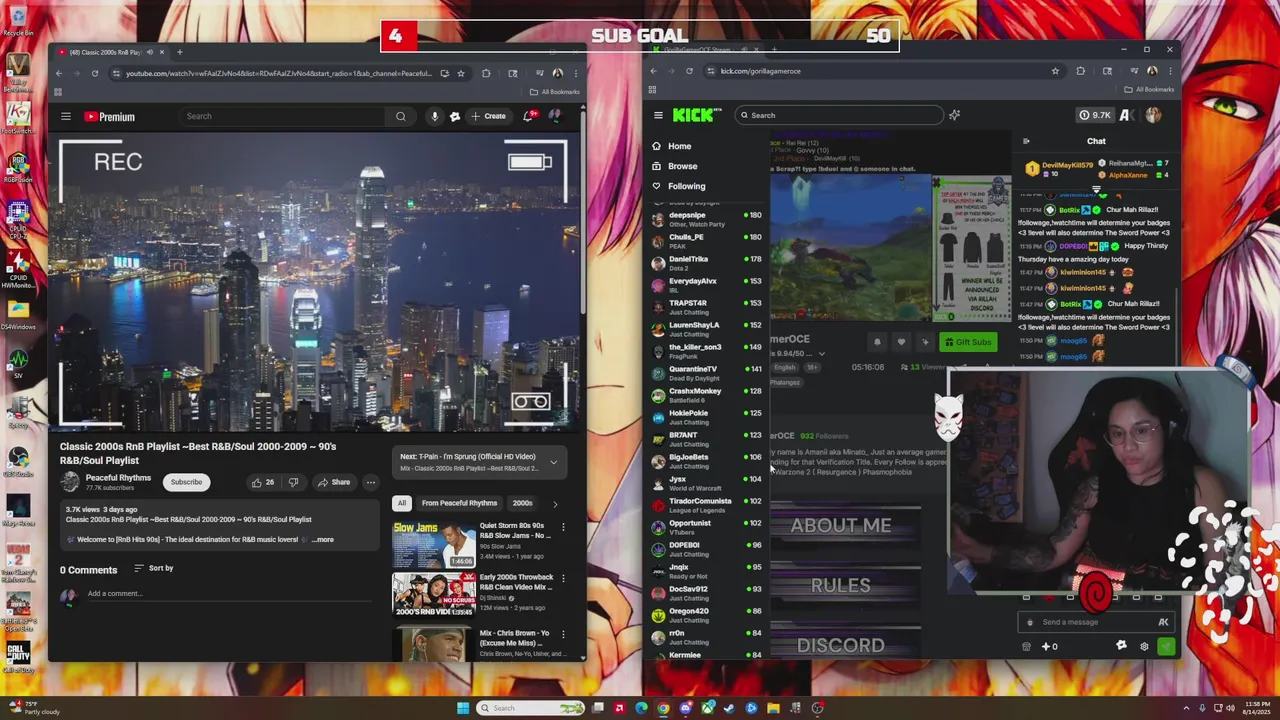Collapse the Kick chat panel

1026,141
